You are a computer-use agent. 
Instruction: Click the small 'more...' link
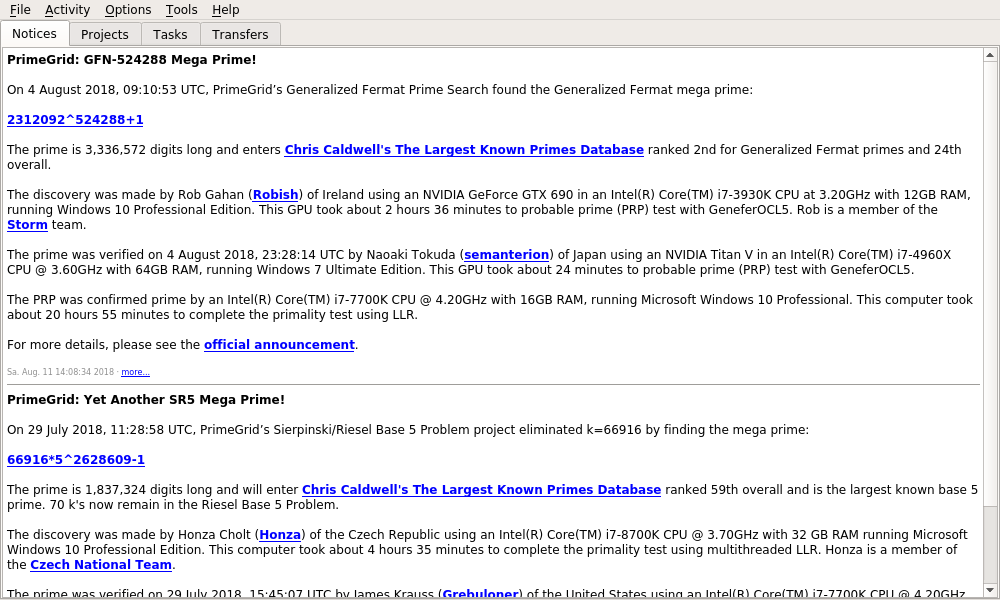(135, 372)
